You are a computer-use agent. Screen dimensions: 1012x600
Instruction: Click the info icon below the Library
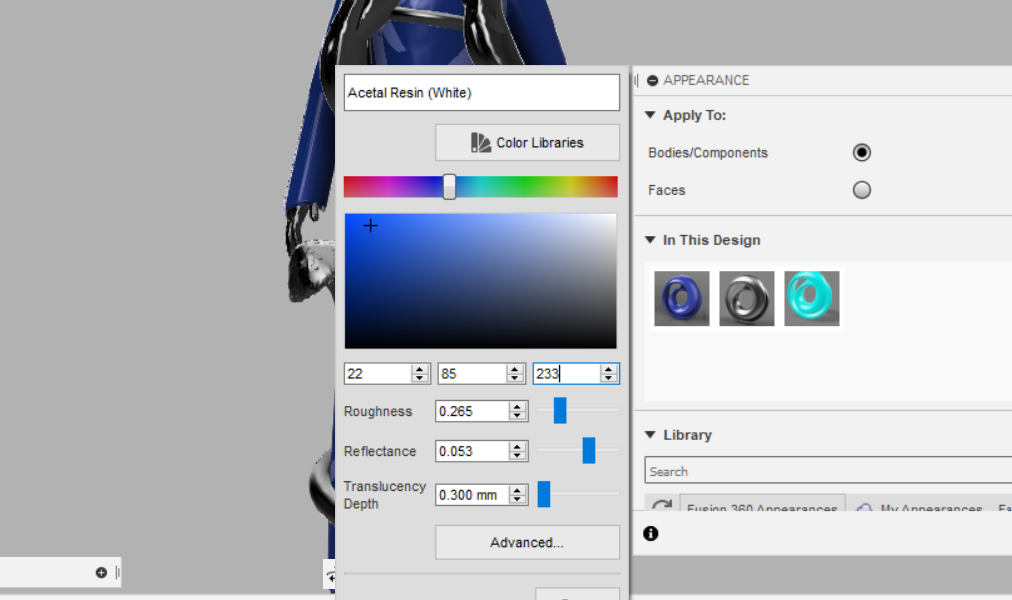[x=650, y=534]
